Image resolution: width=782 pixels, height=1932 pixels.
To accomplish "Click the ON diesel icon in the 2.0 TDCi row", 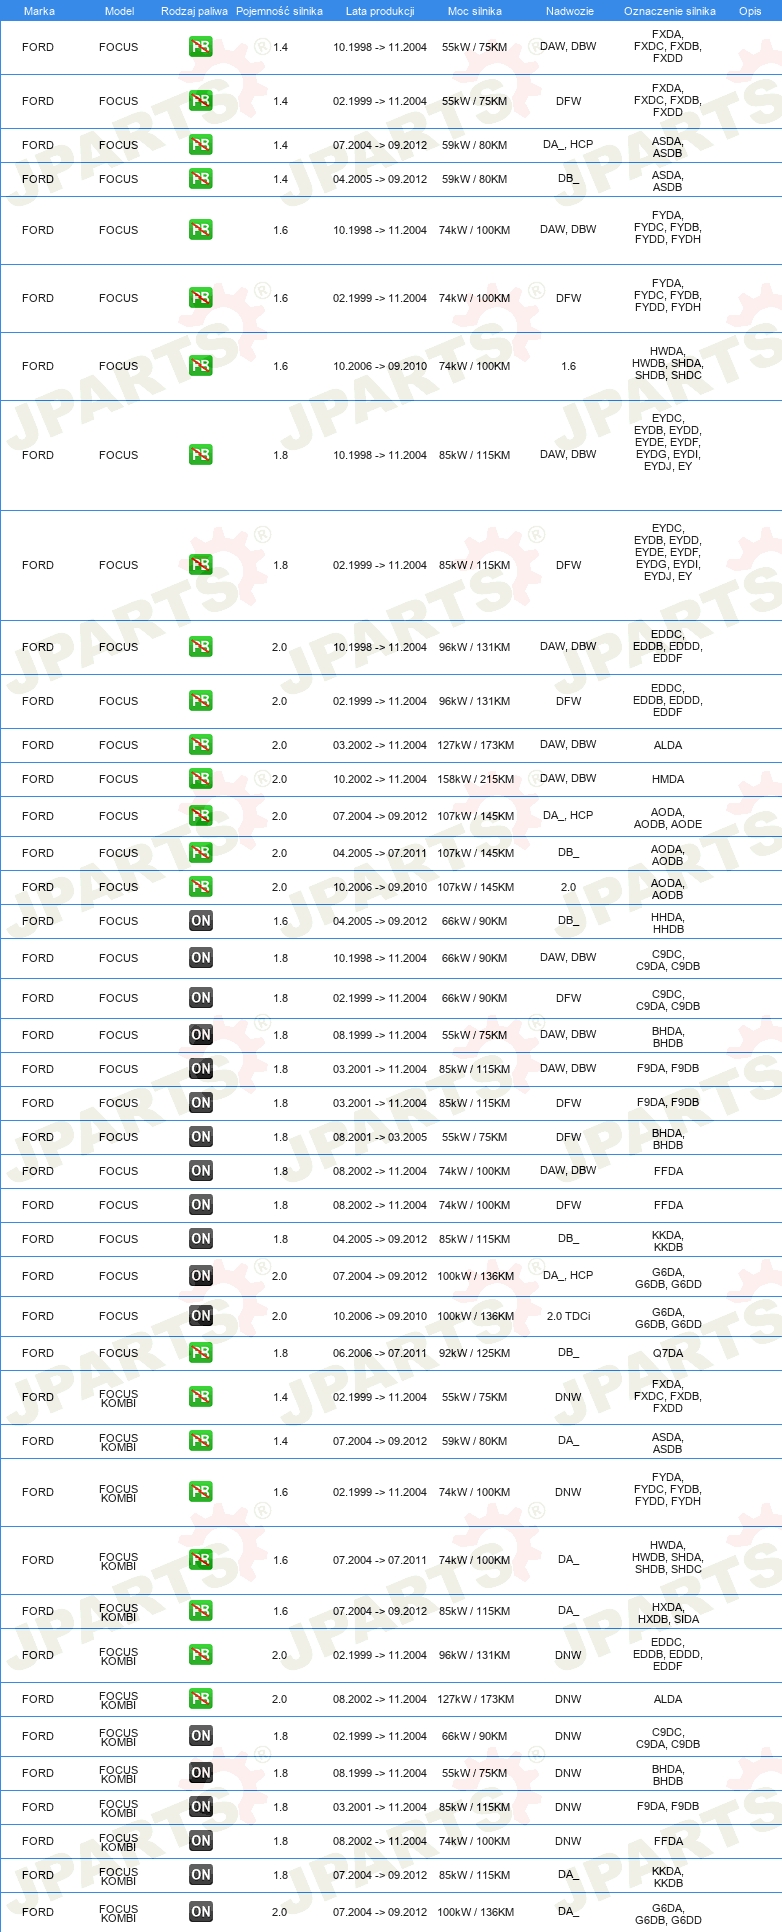I will [x=201, y=1316].
